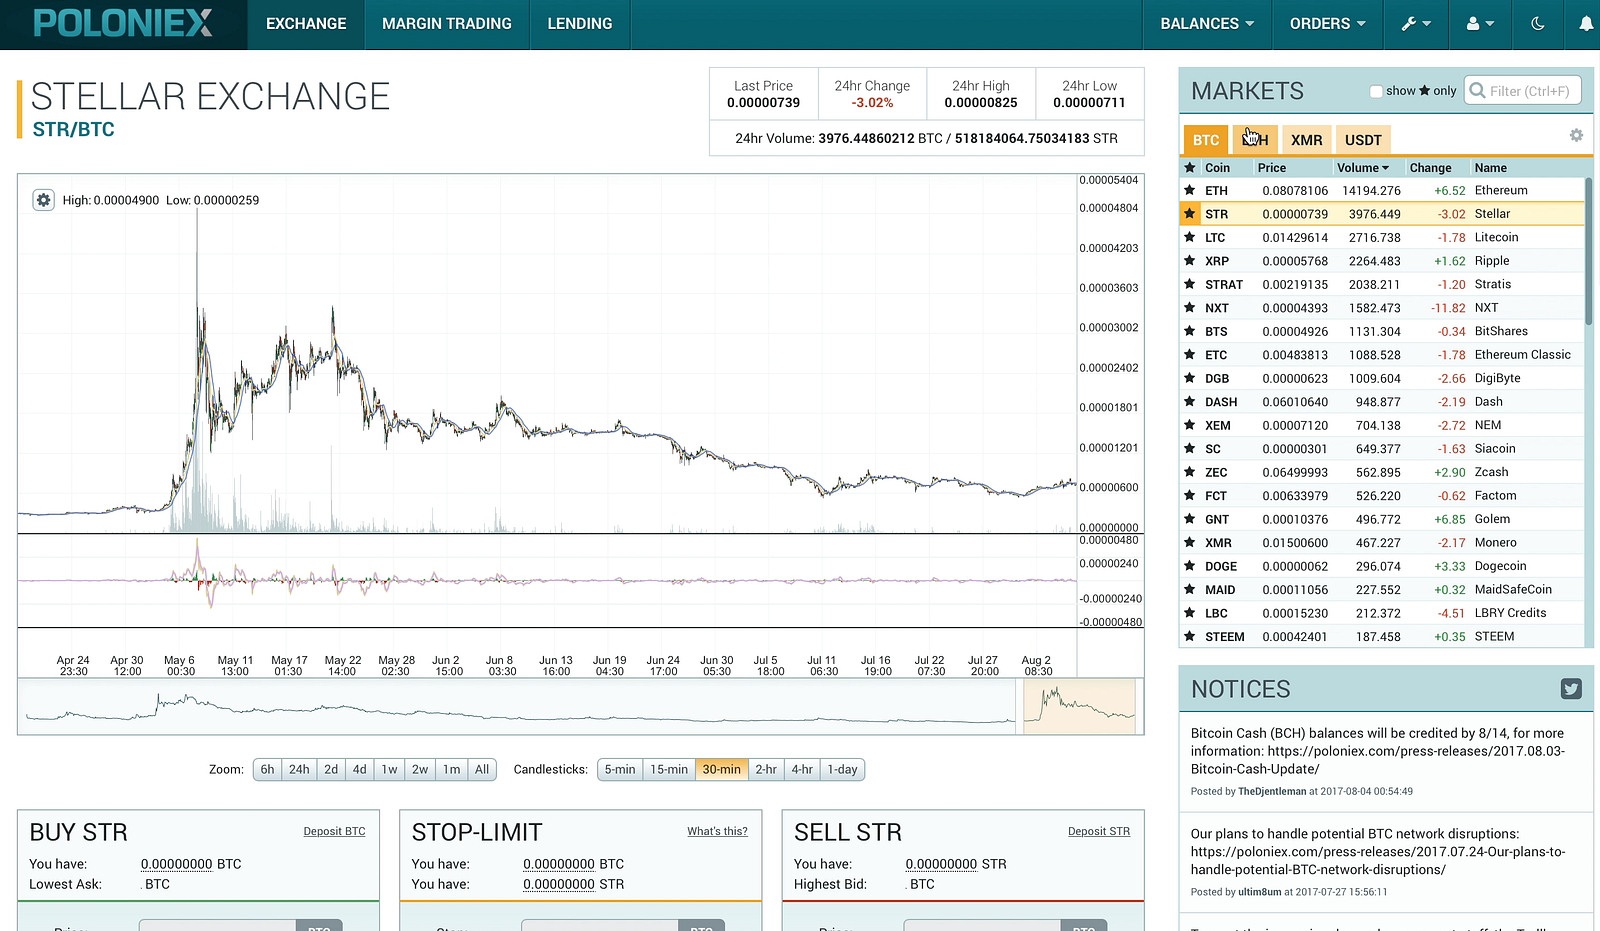Viewport: 1600px width, 931px height.
Task: Focus the markets Filter search field
Action: pyautogui.click(x=1523, y=91)
